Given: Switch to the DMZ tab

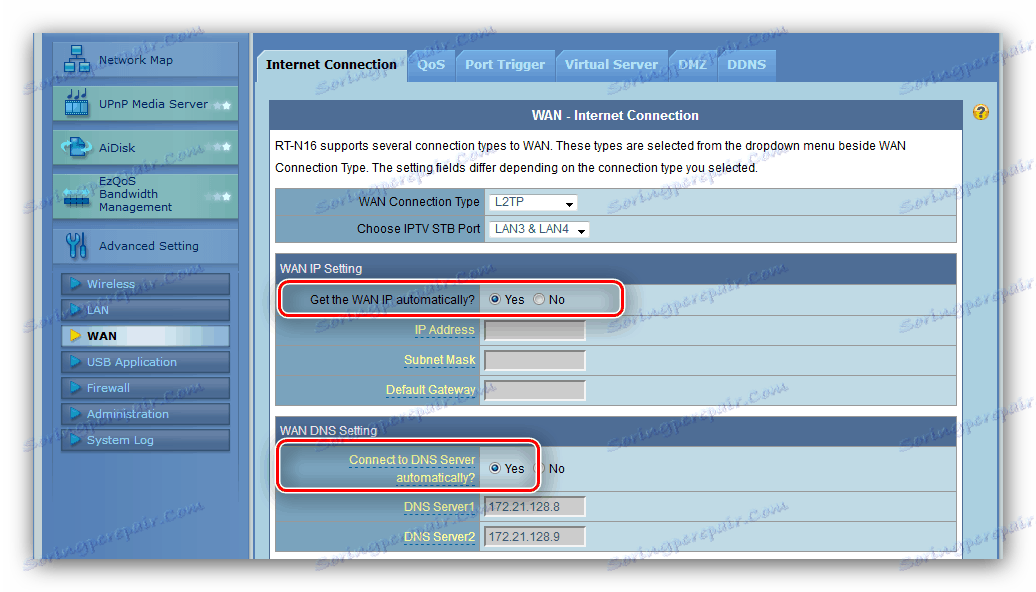Looking at the screenshot, I should (692, 65).
